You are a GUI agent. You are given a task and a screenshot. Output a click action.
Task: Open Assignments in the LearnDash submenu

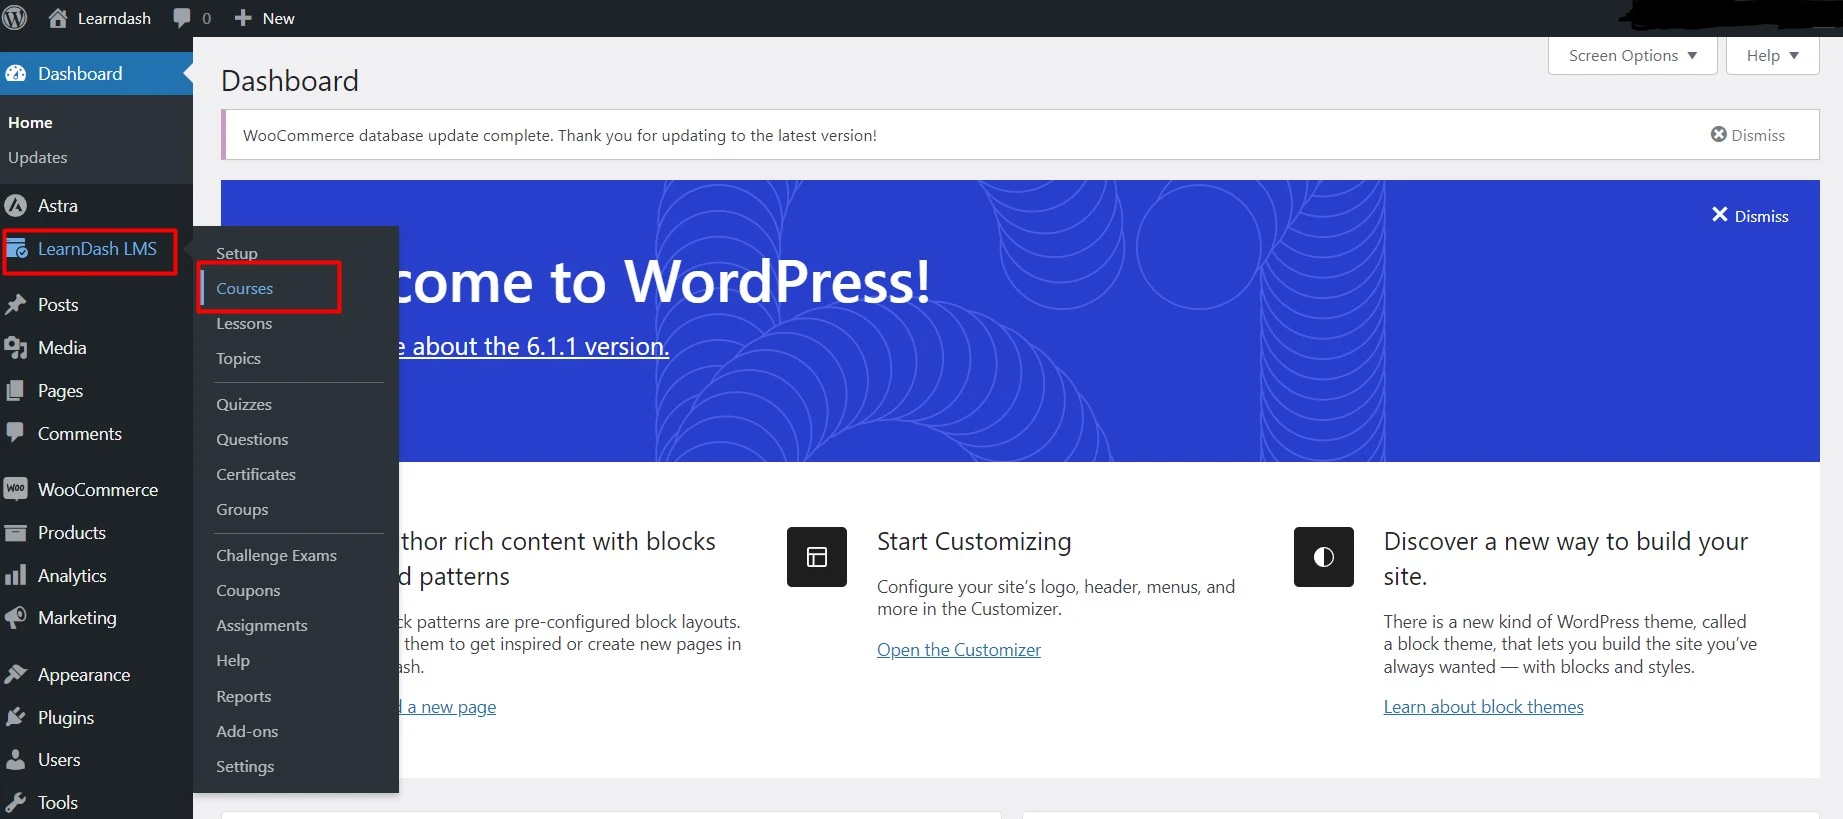(262, 625)
